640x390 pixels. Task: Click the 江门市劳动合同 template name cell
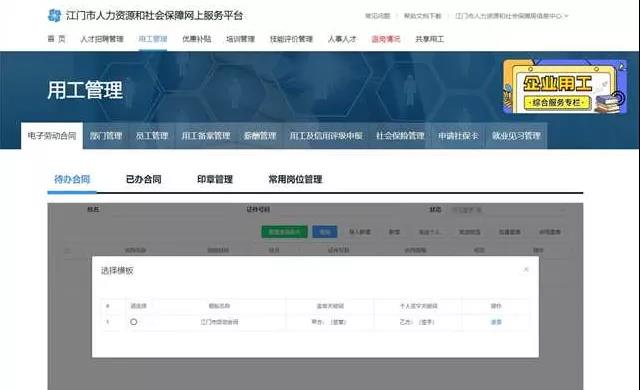pos(219,322)
